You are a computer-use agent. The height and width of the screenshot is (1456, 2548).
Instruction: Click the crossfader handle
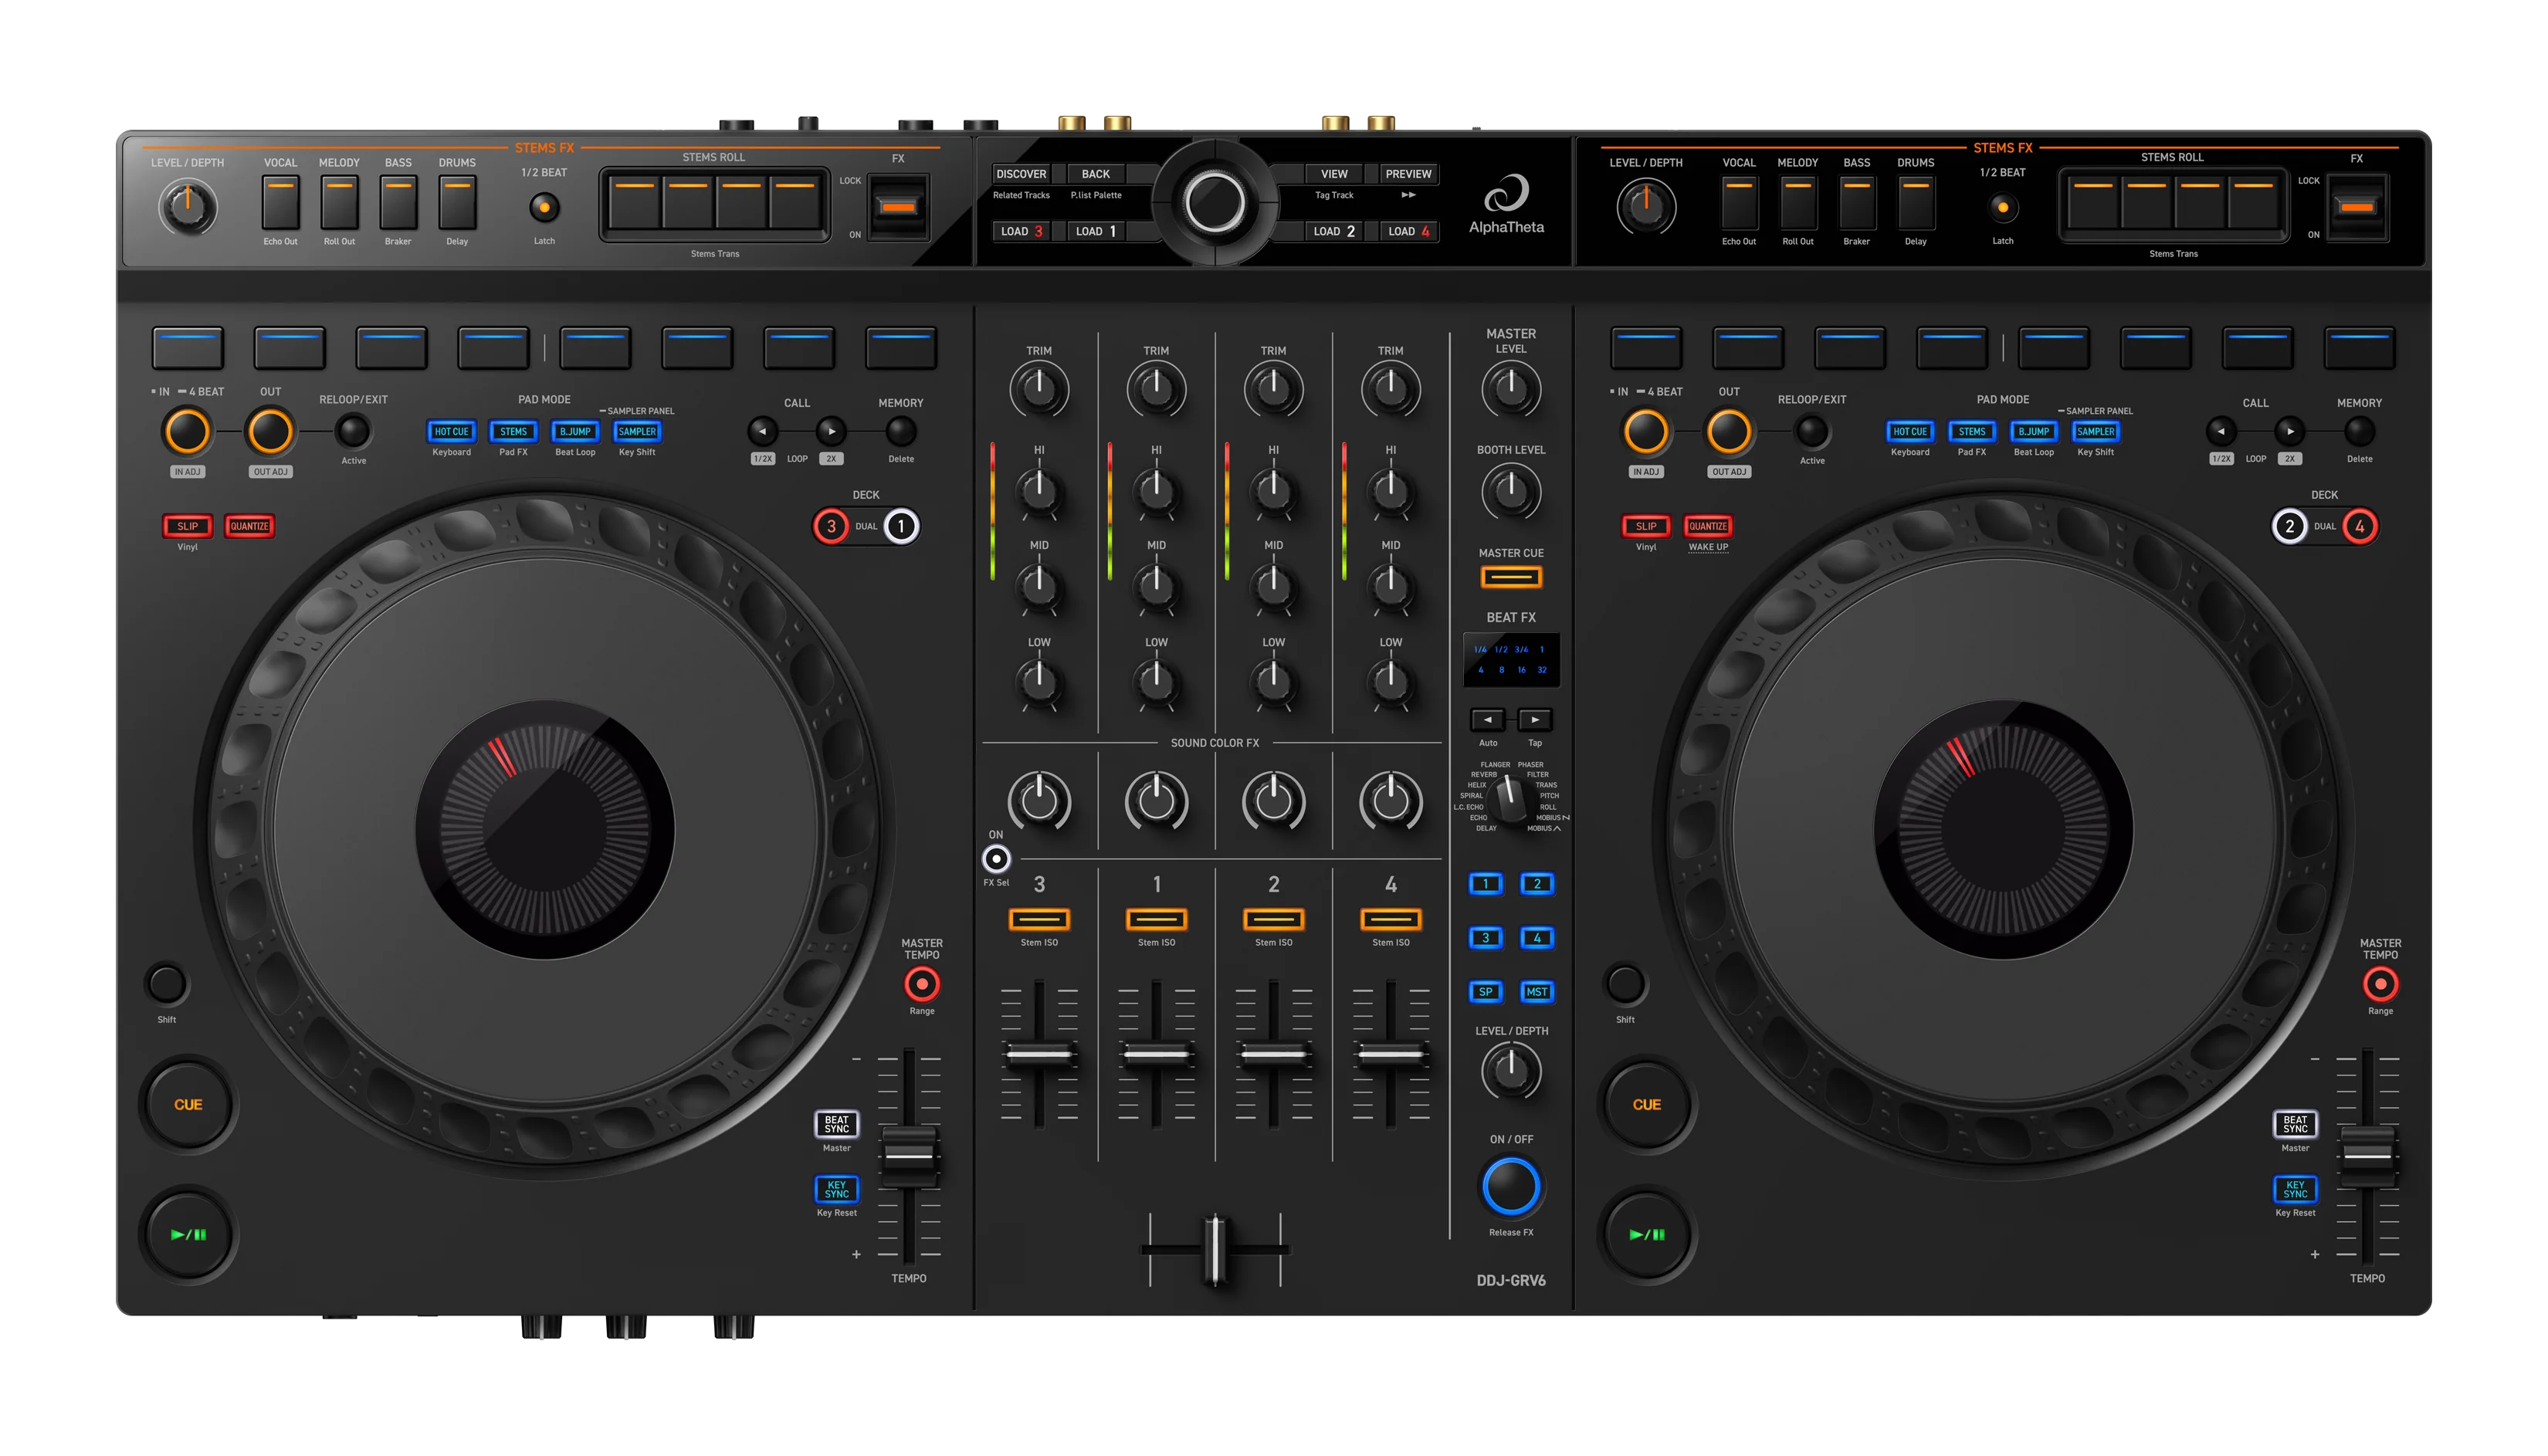point(1215,1249)
